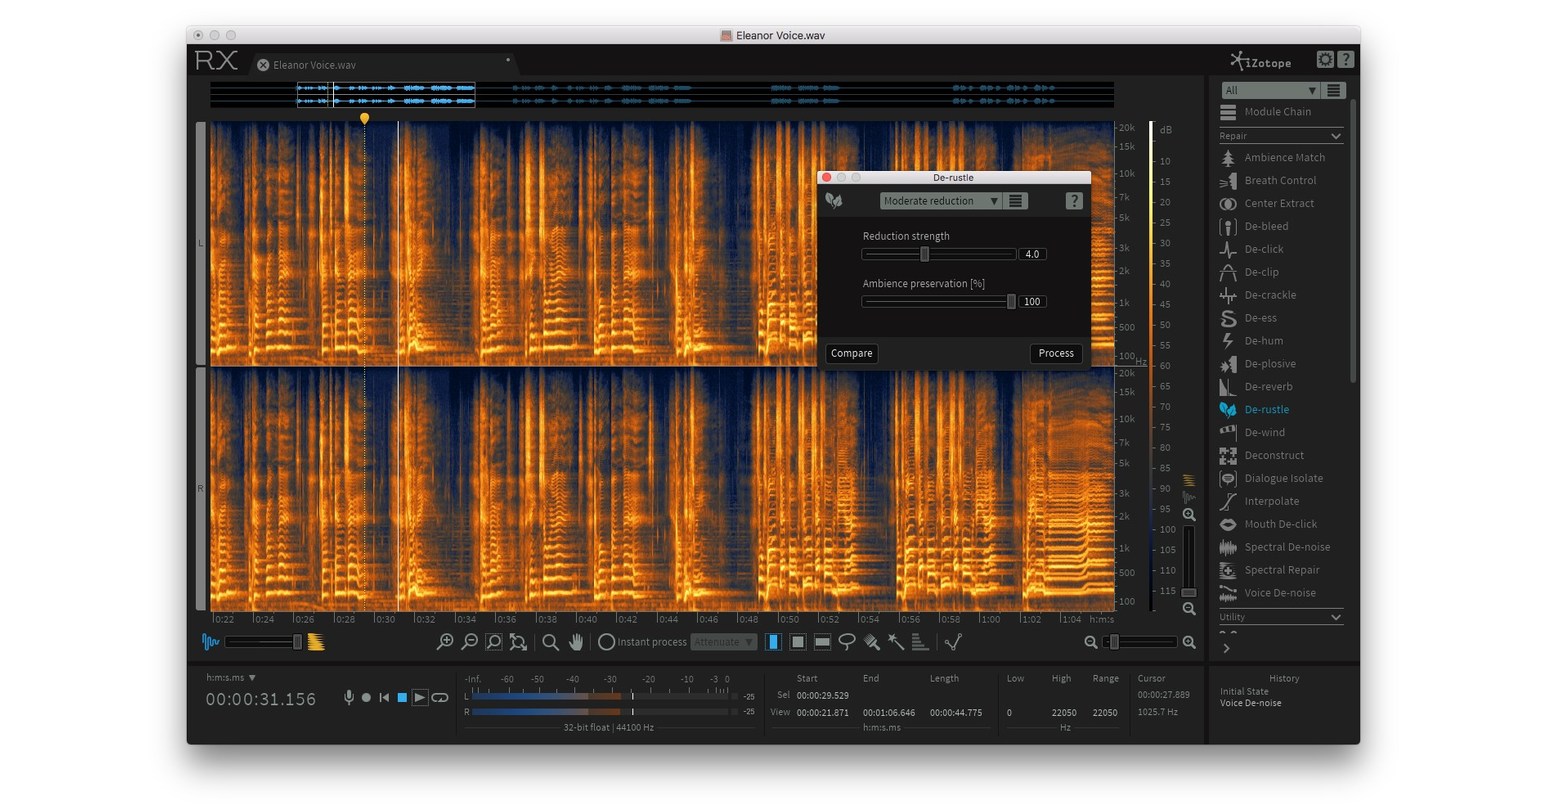Adjust the Reduction strength slider
1547x810 pixels.
[923, 253]
